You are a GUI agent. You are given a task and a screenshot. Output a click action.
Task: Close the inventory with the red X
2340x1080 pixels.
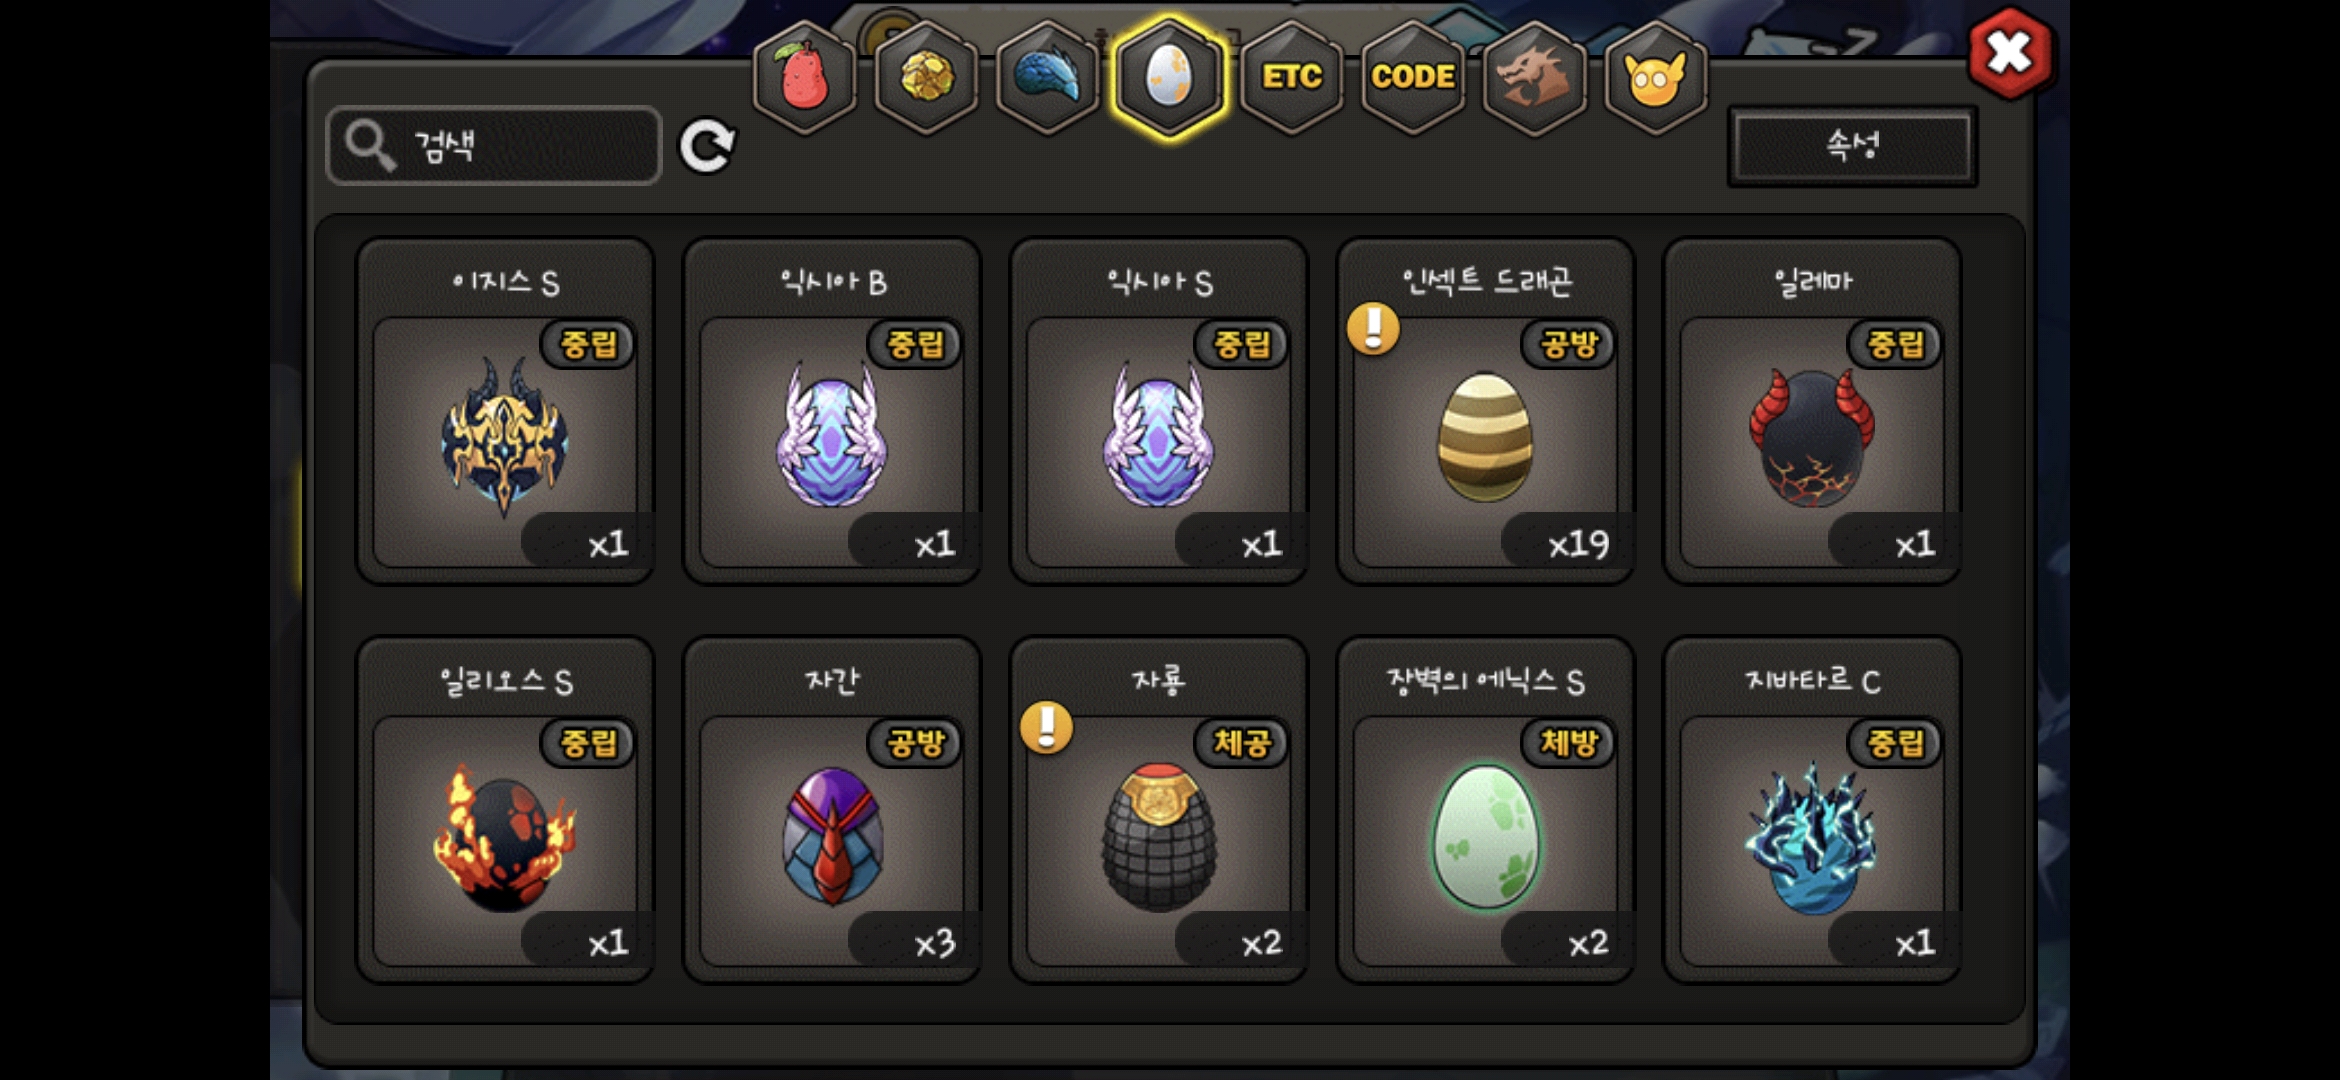(x=2009, y=53)
